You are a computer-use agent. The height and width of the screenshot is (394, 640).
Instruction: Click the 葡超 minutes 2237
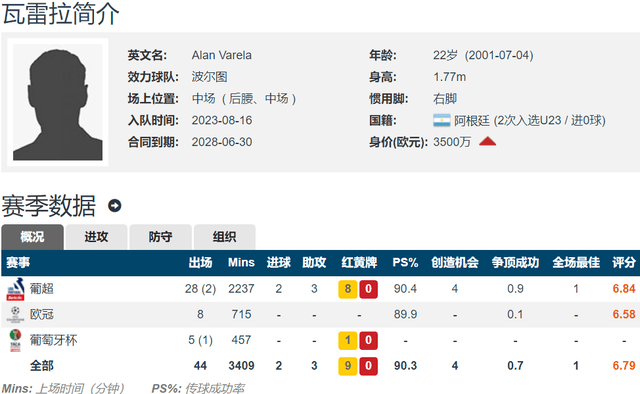tap(241, 289)
